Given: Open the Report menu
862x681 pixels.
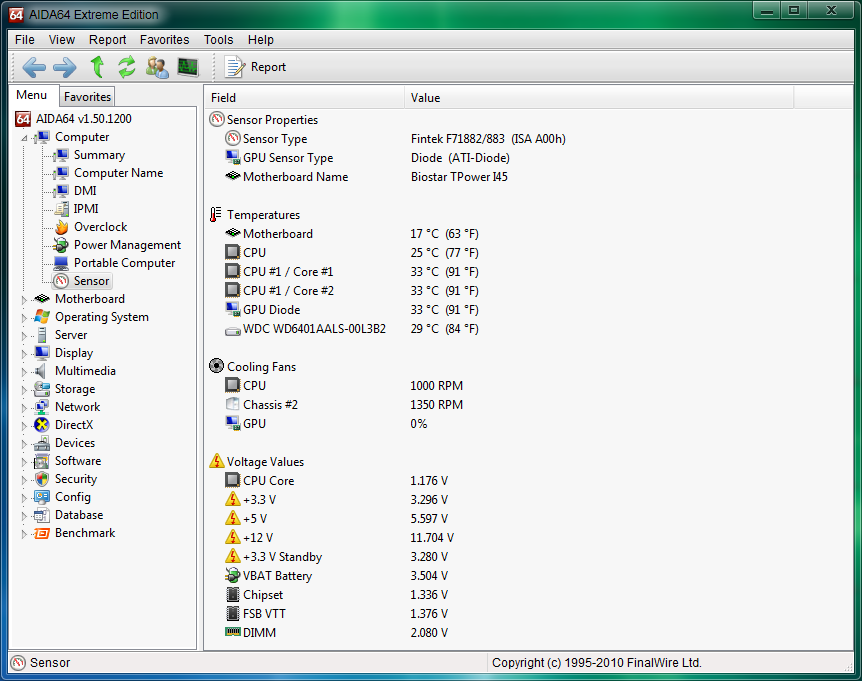Looking at the screenshot, I should click(x=108, y=40).
